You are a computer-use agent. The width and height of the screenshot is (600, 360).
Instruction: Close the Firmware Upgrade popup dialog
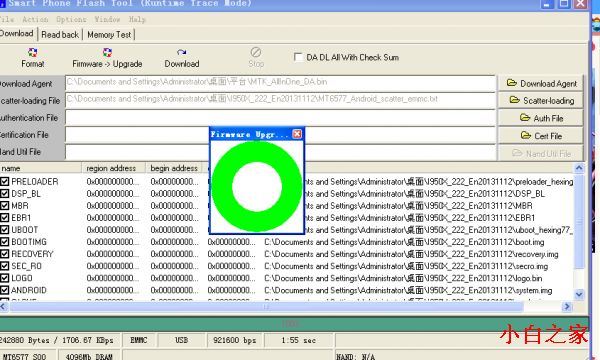297,134
